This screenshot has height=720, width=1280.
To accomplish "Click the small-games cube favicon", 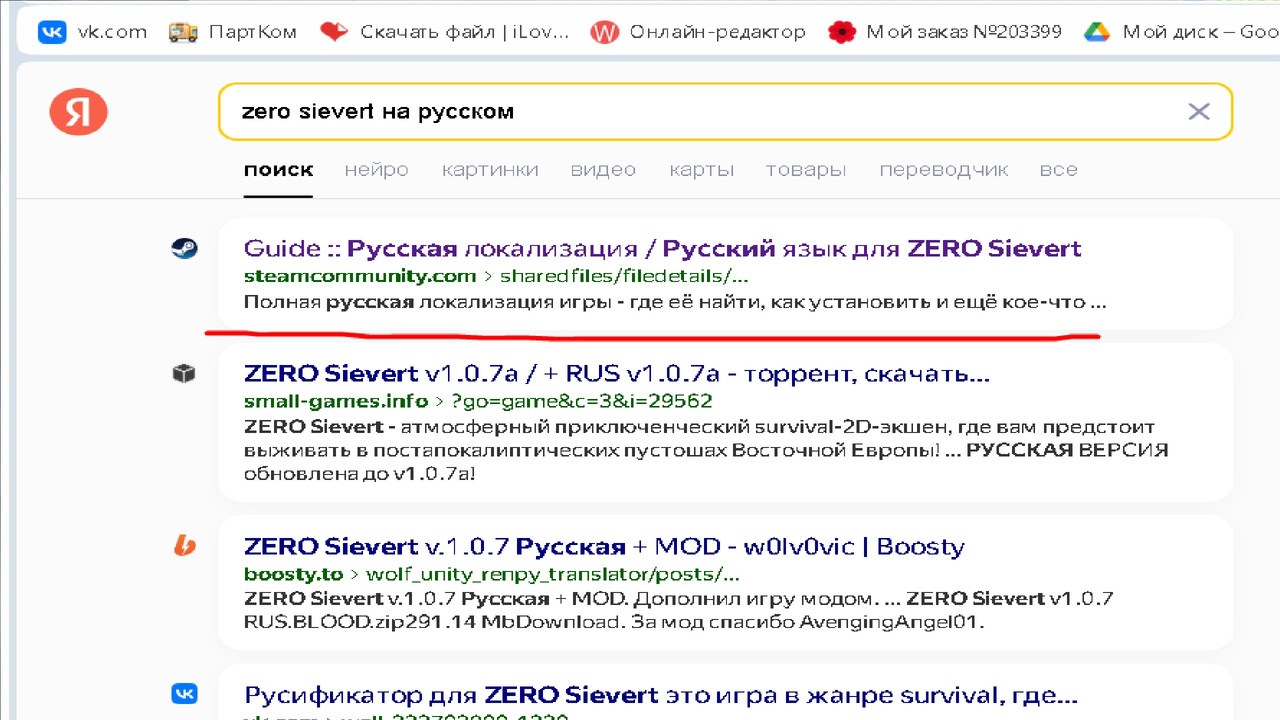I will pos(184,374).
